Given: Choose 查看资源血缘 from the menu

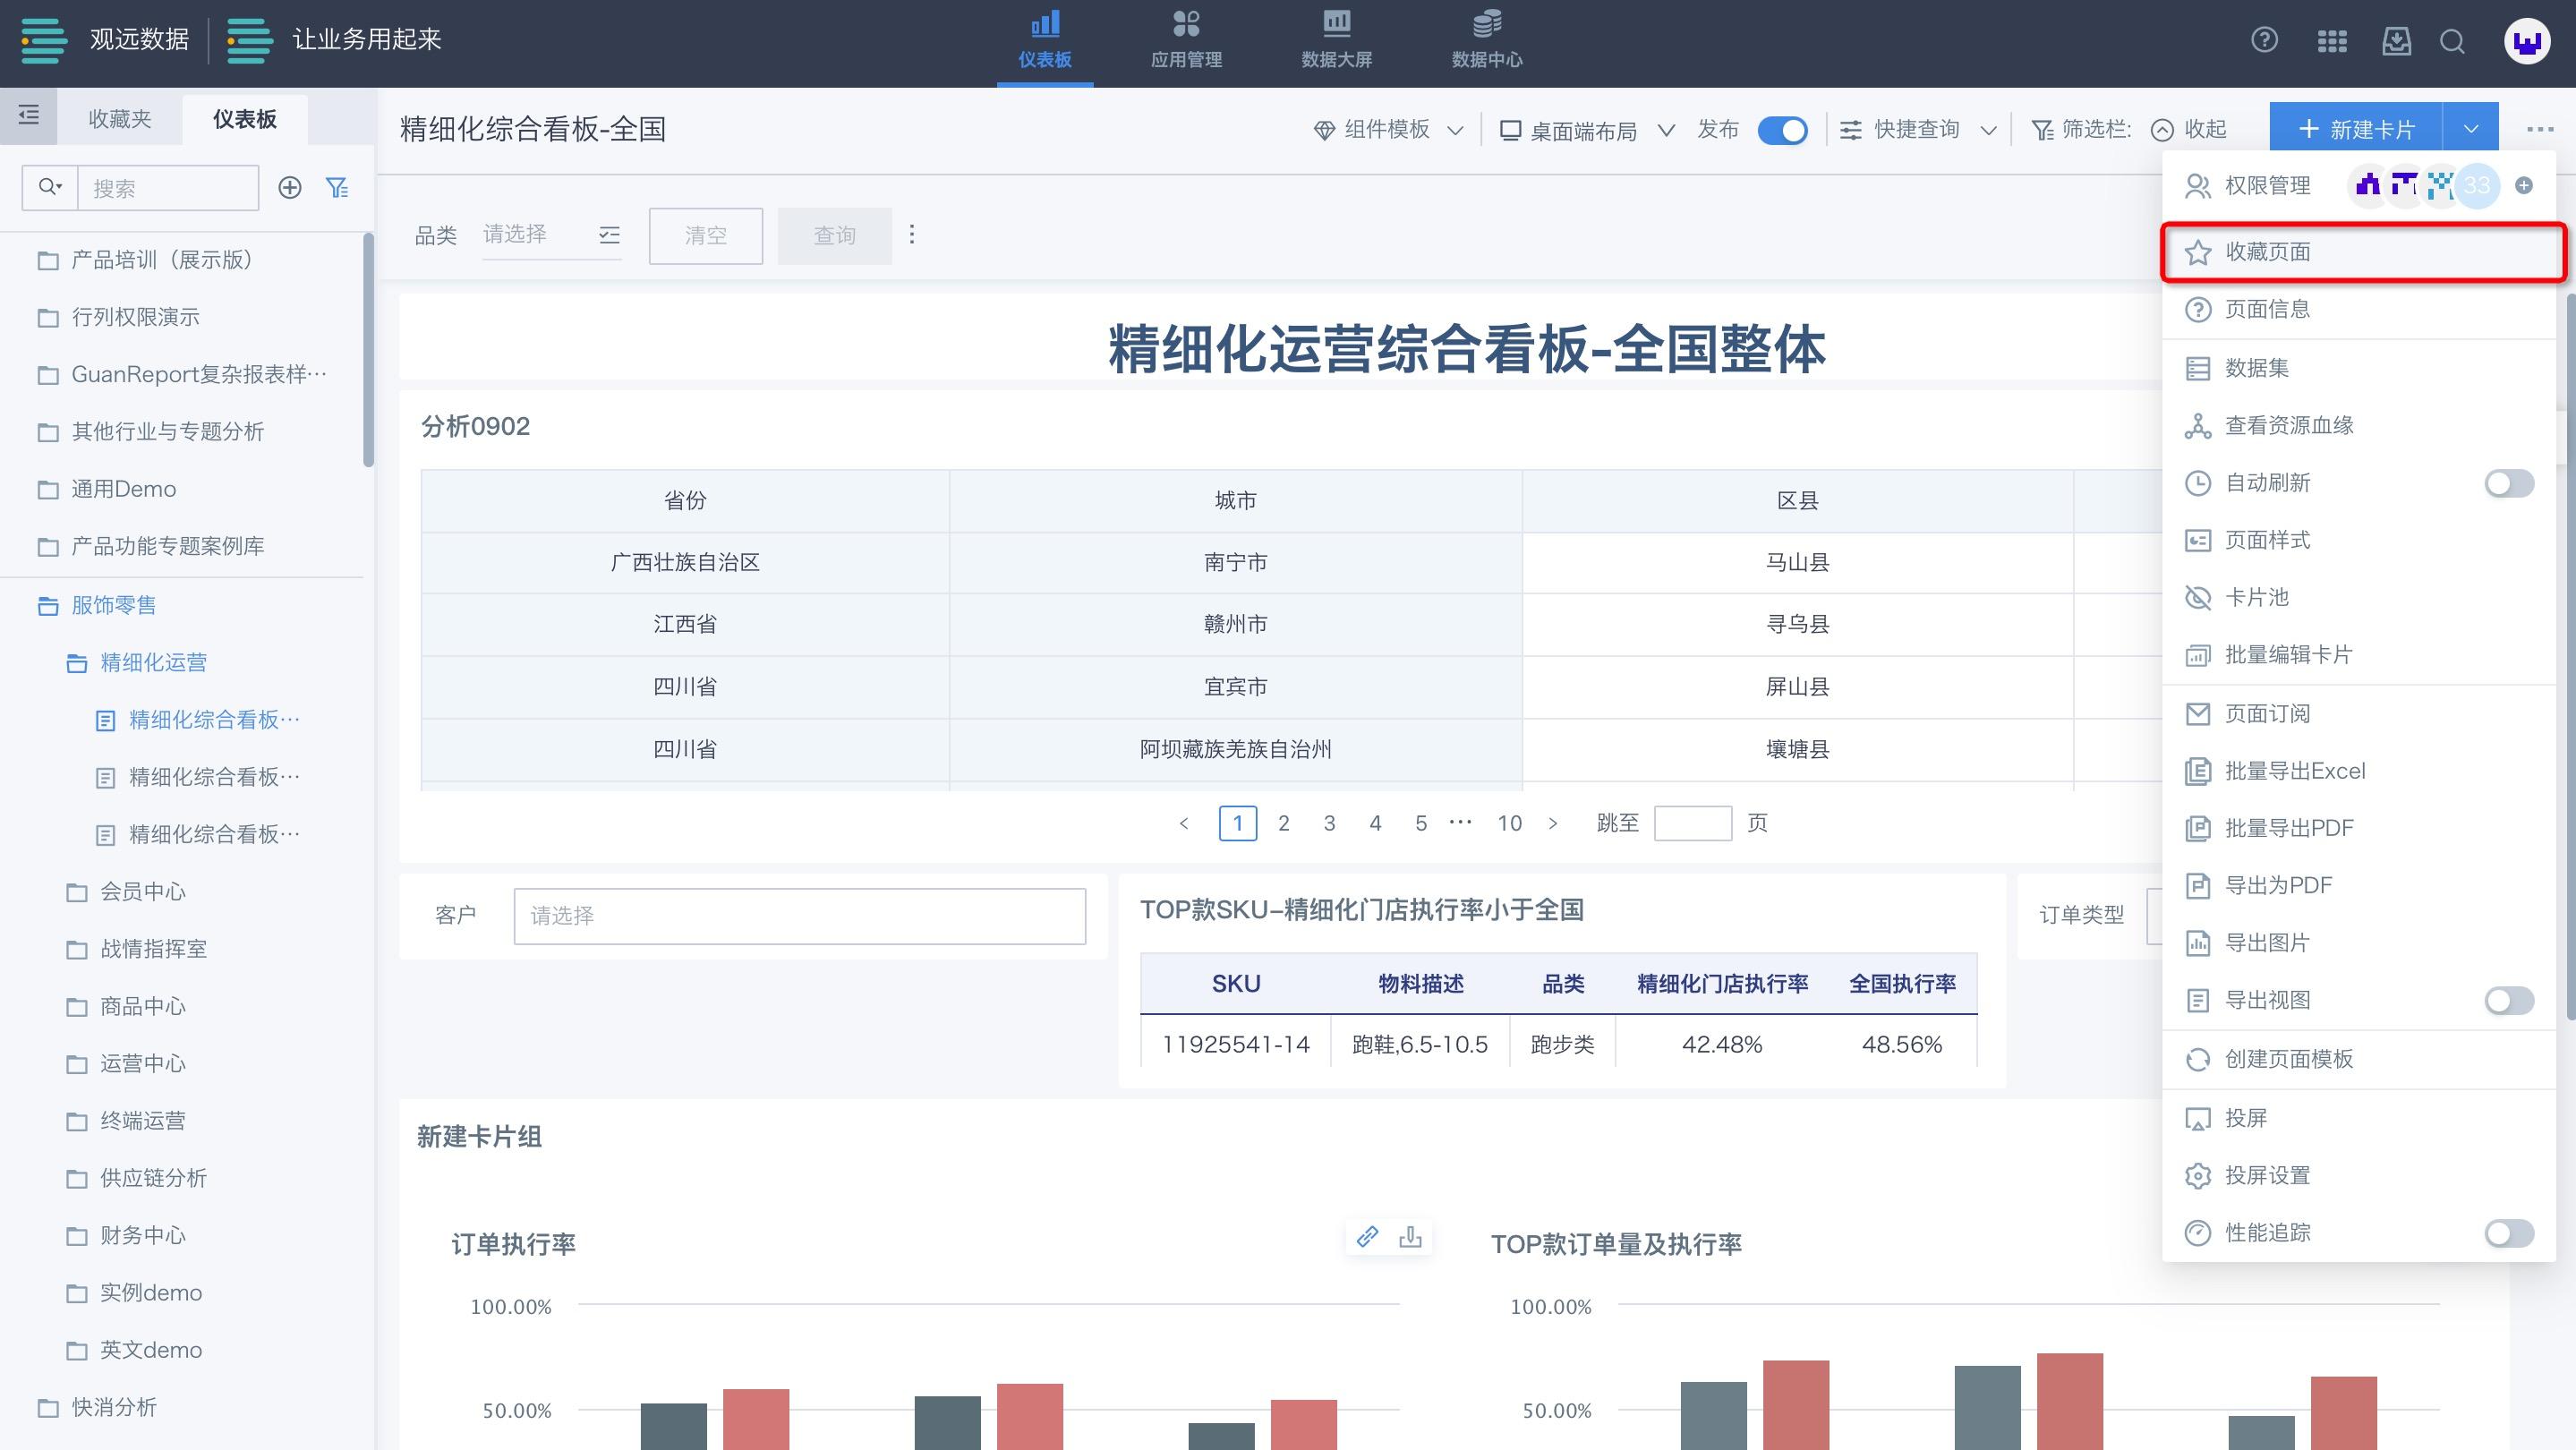Looking at the screenshot, I should [x=2358, y=425].
